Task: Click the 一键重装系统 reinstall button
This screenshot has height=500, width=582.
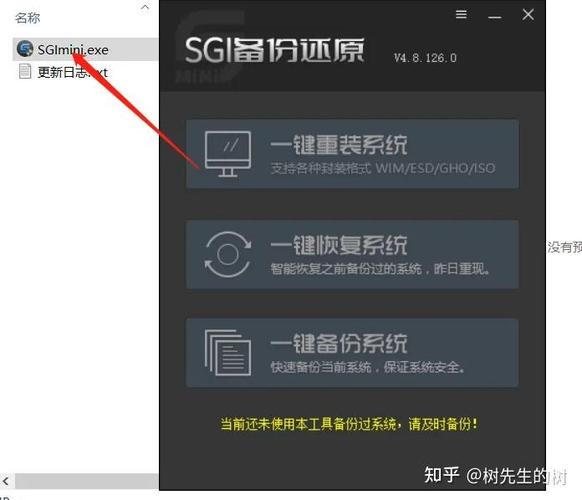Action: (x=352, y=154)
